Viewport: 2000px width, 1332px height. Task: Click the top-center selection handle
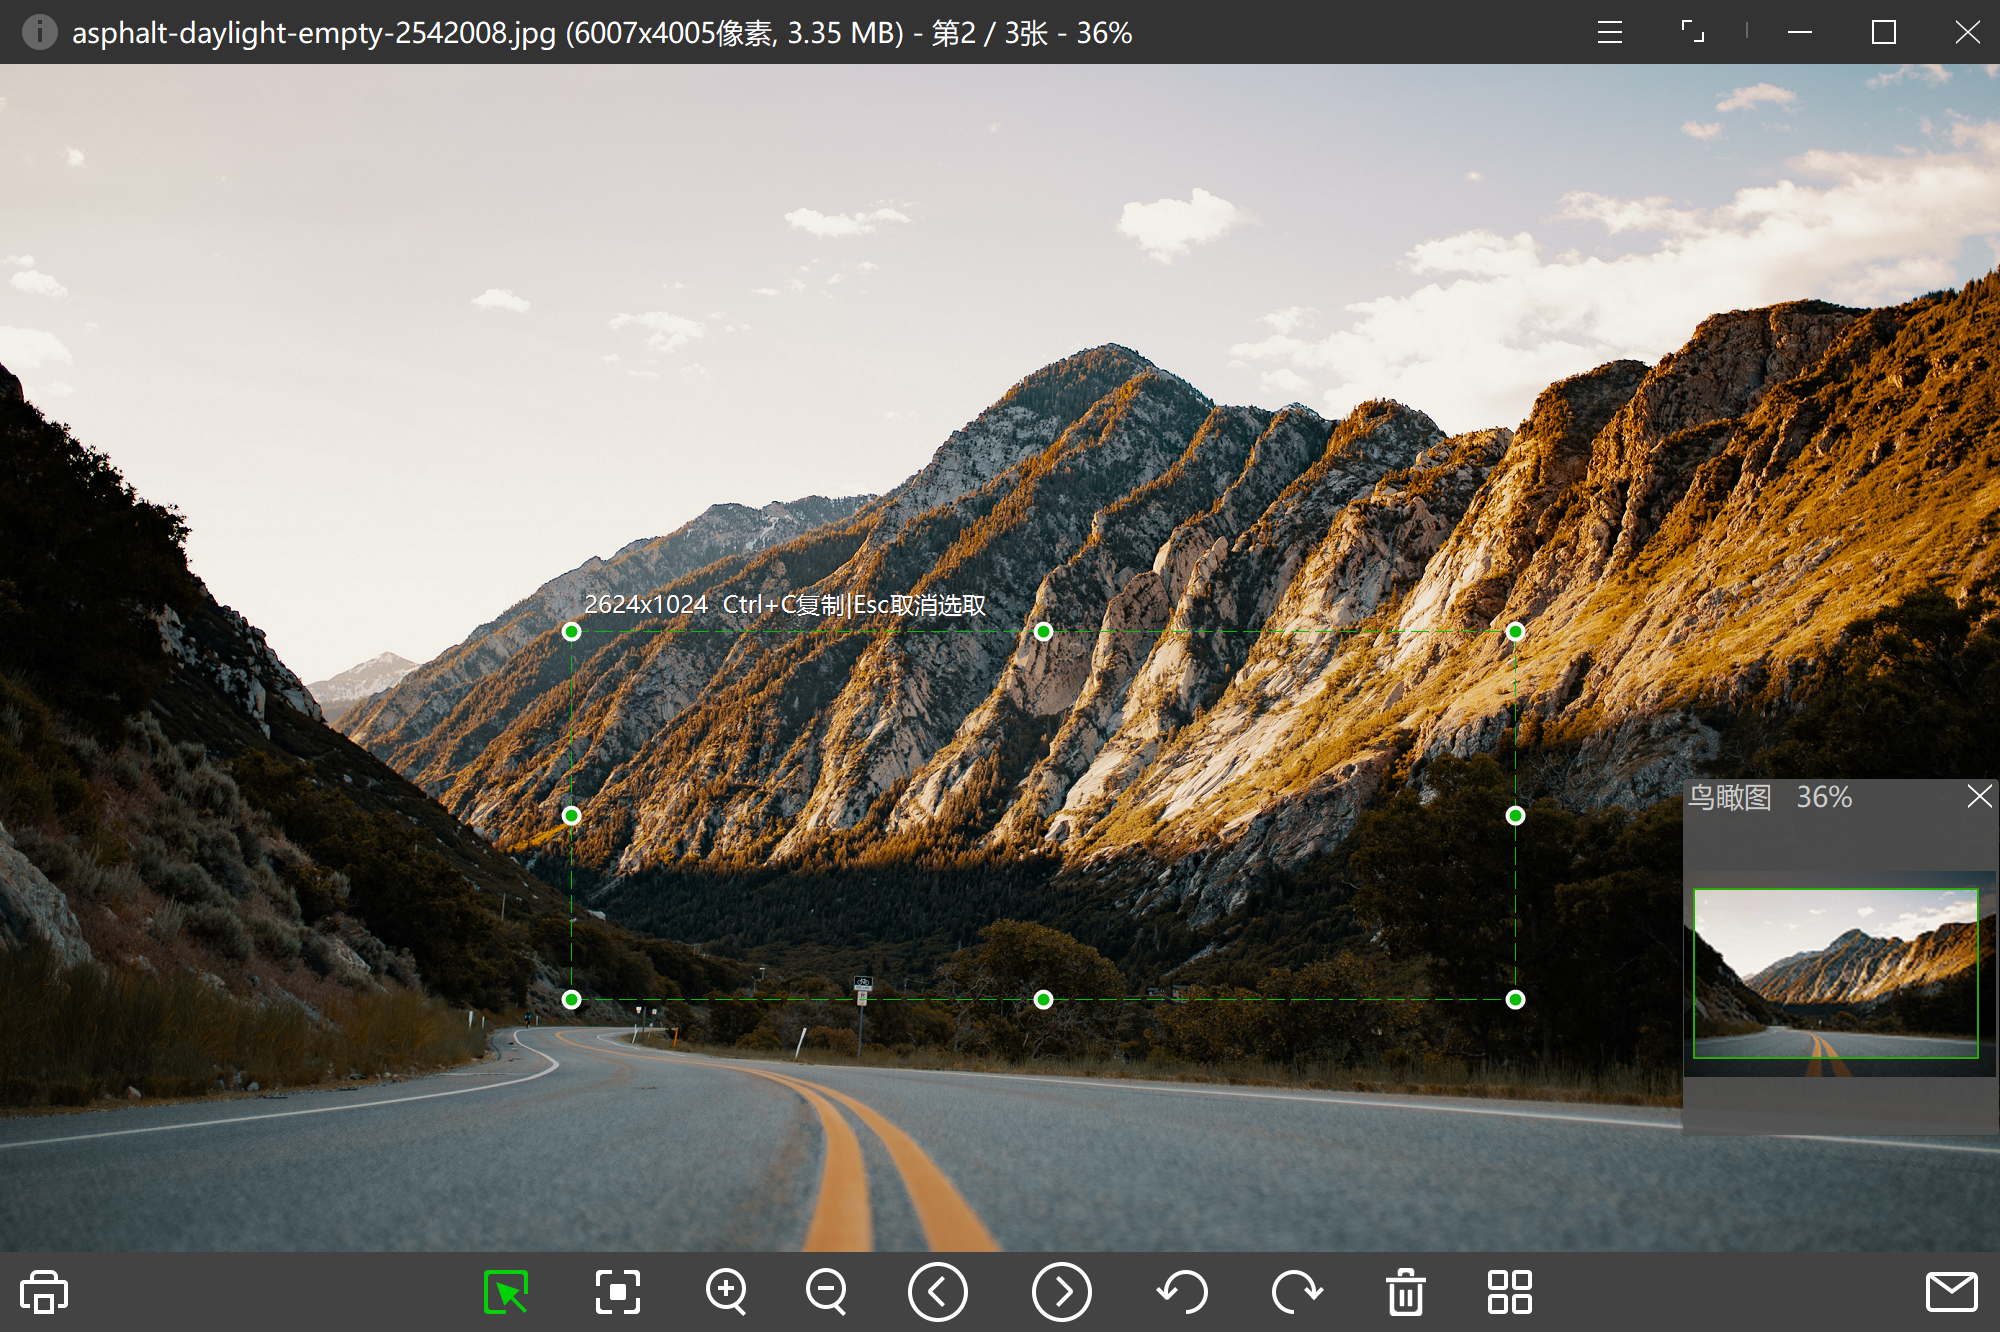1043,631
